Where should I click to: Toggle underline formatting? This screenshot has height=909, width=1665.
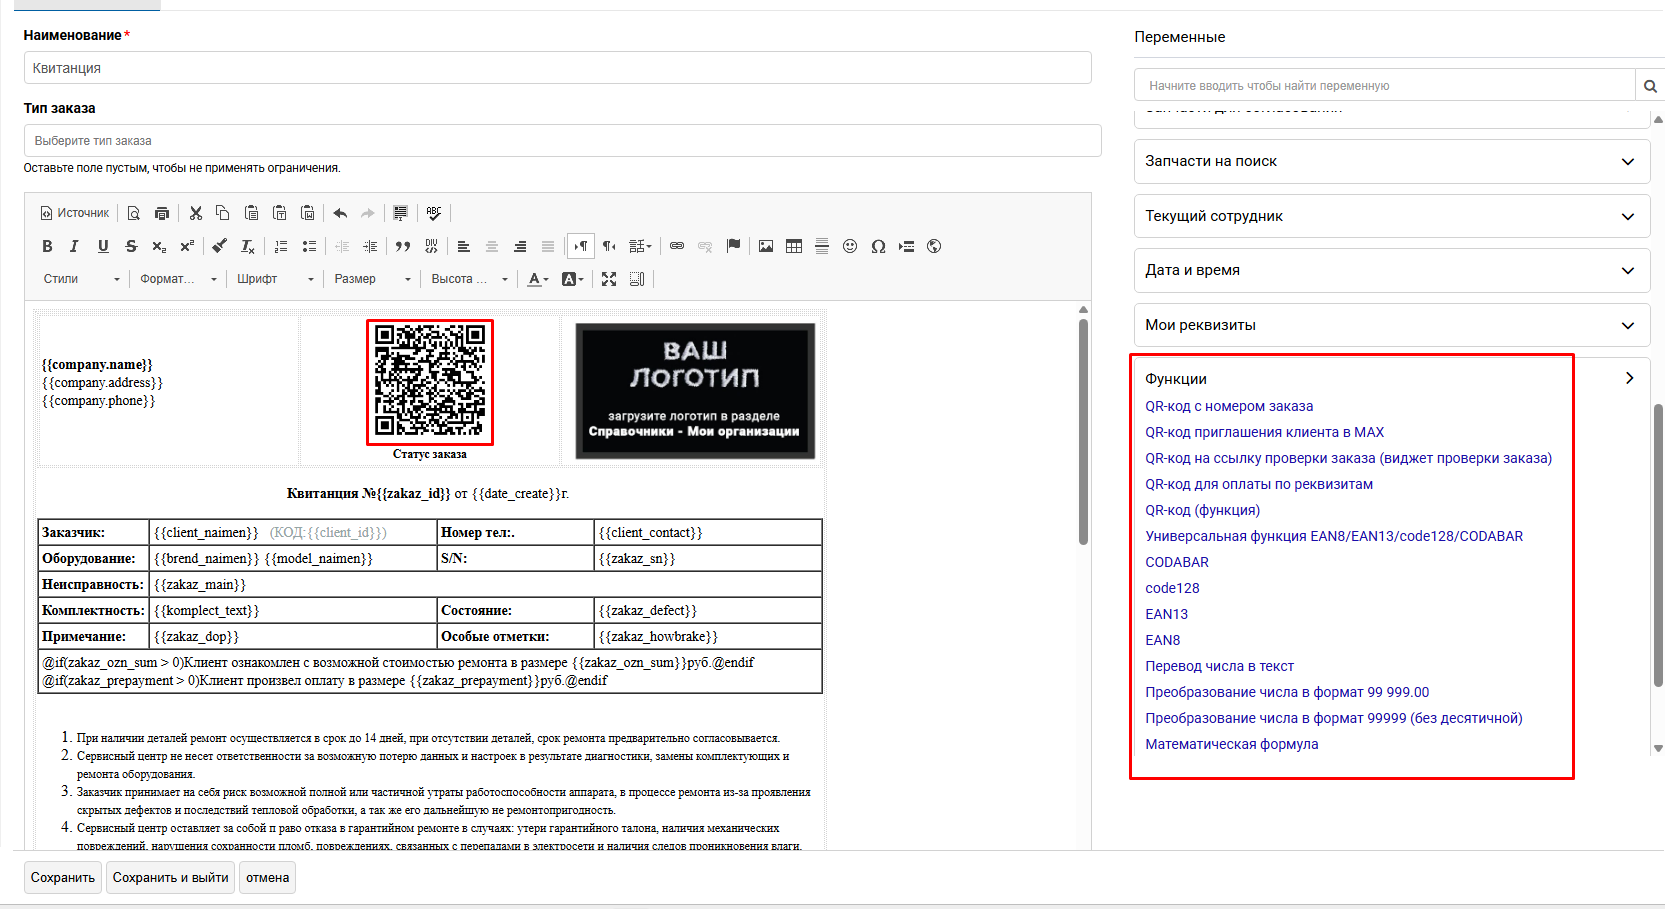(103, 246)
